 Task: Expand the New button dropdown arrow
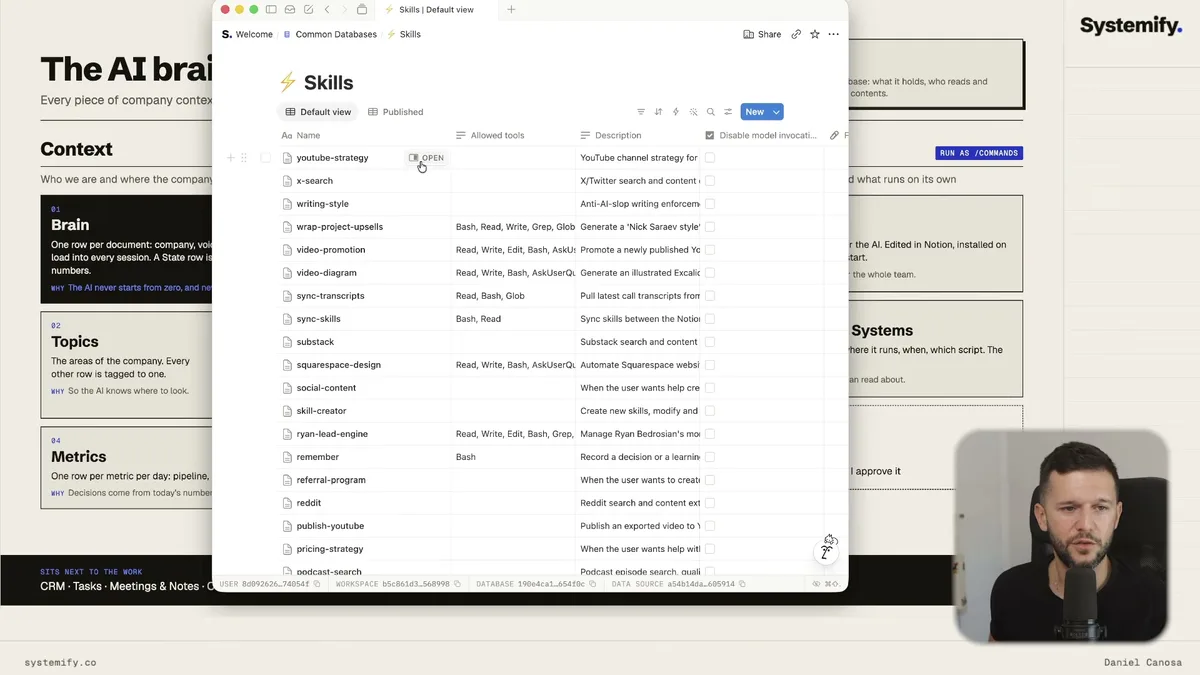(777, 112)
